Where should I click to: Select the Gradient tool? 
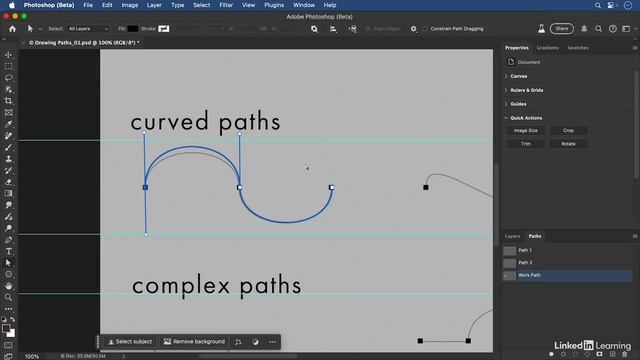coord(8,193)
